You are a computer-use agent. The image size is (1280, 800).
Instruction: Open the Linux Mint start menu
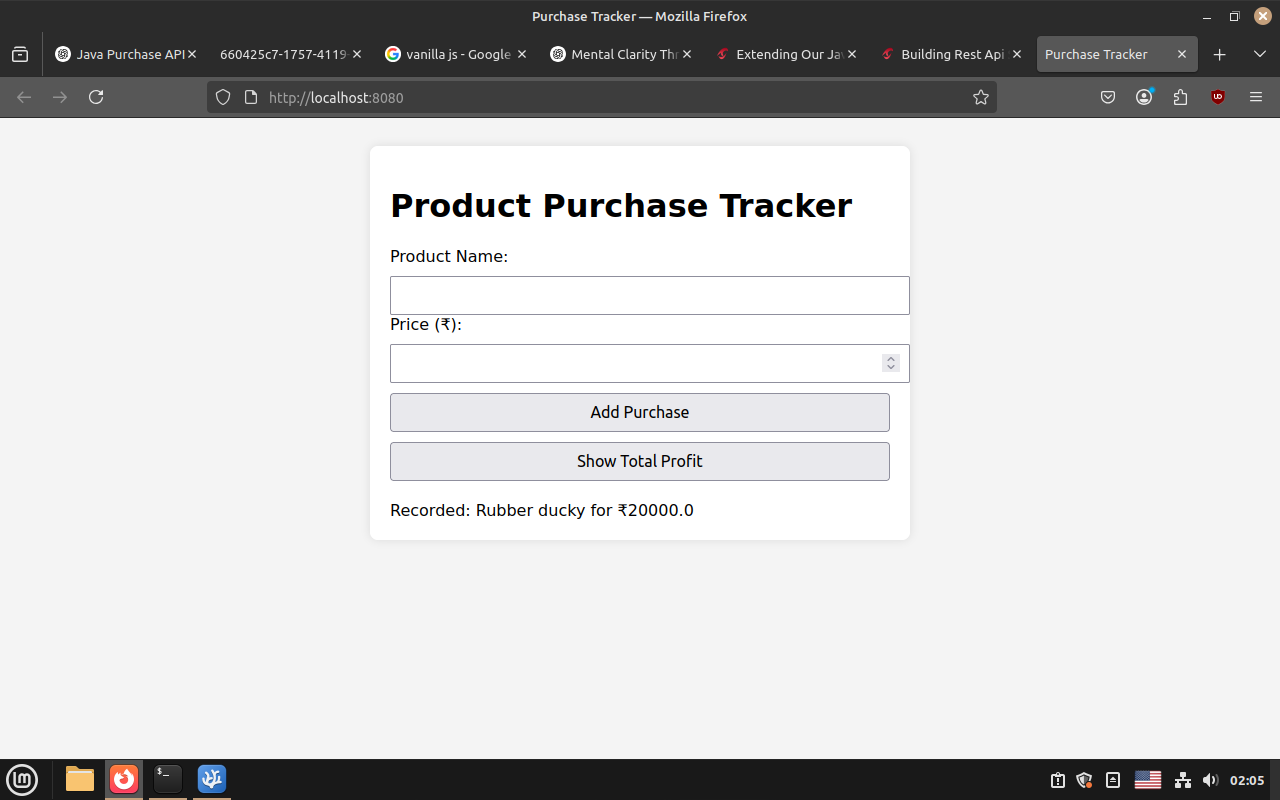(x=22, y=779)
